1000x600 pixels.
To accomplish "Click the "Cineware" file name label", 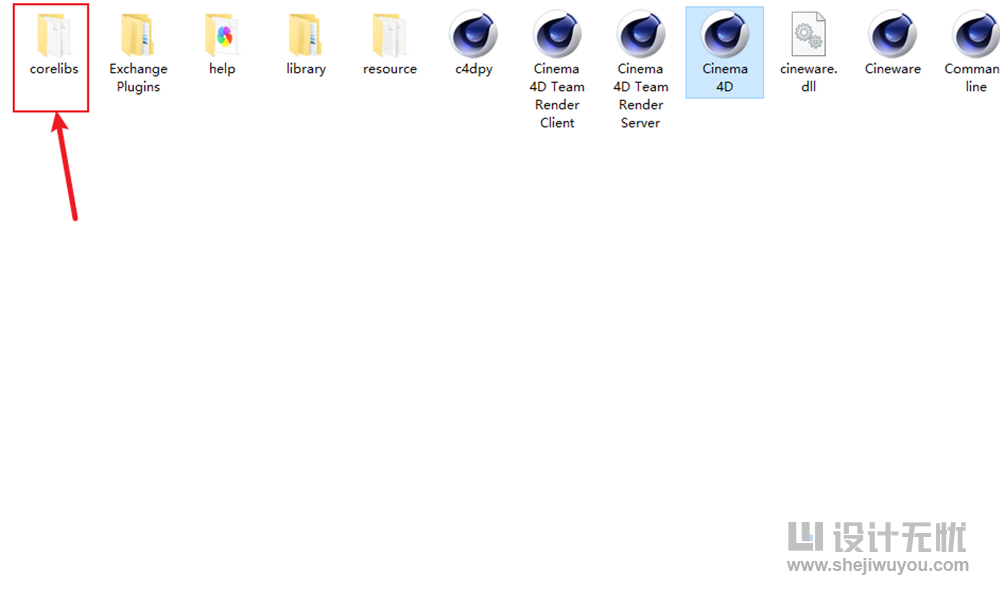I will [892, 69].
